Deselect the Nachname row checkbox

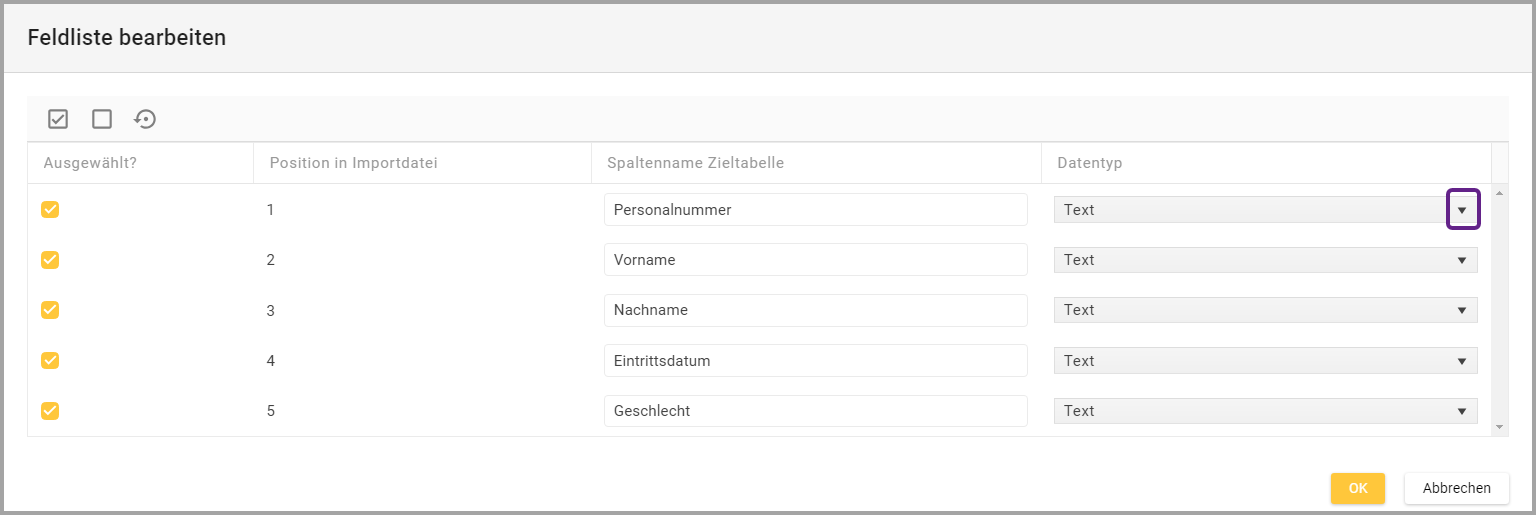[x=50, y=310]
